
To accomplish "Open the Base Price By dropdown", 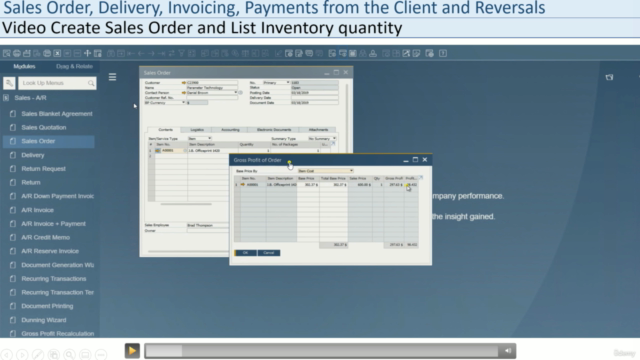I will coord(351,171).
